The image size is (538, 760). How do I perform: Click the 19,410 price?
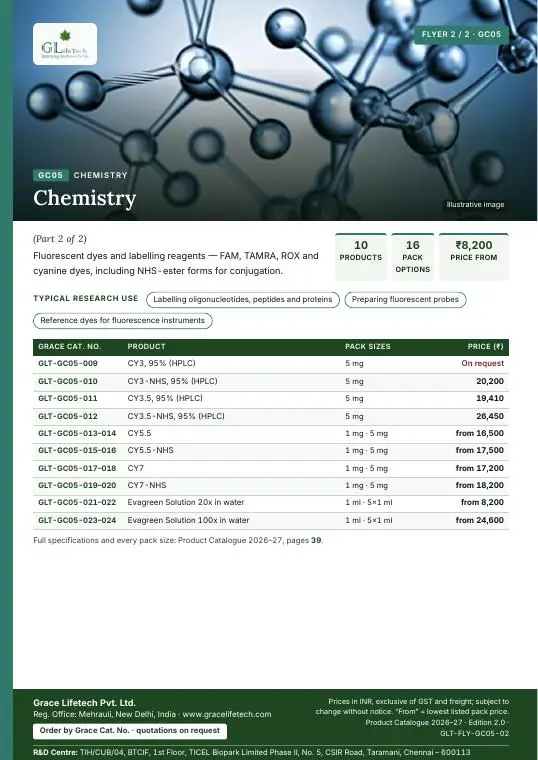pos(490,398)
